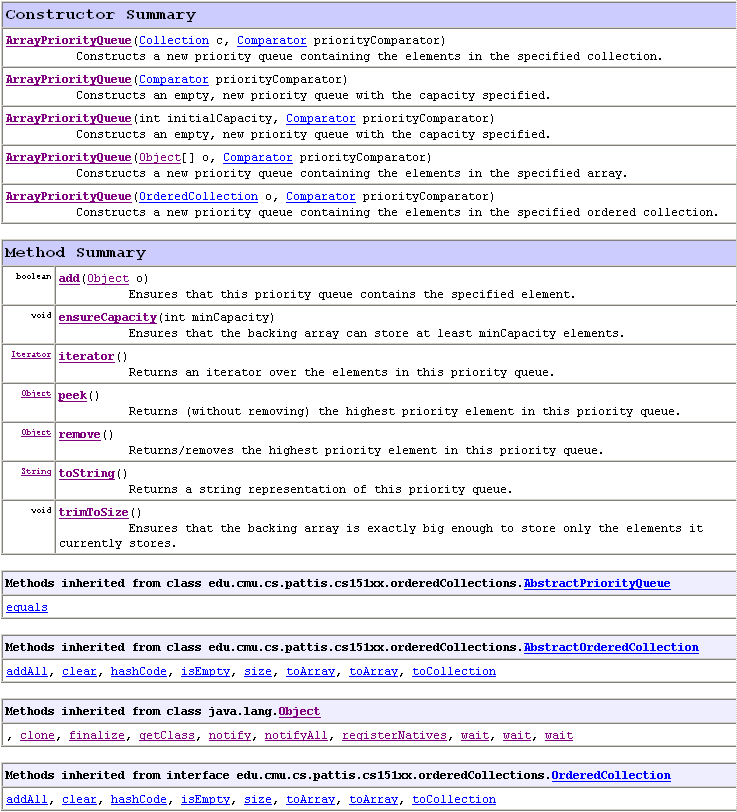The width and height of the screenshot is (737, 812).
Task: Click the notifyAll inherited method link
Action: point(296,735)
